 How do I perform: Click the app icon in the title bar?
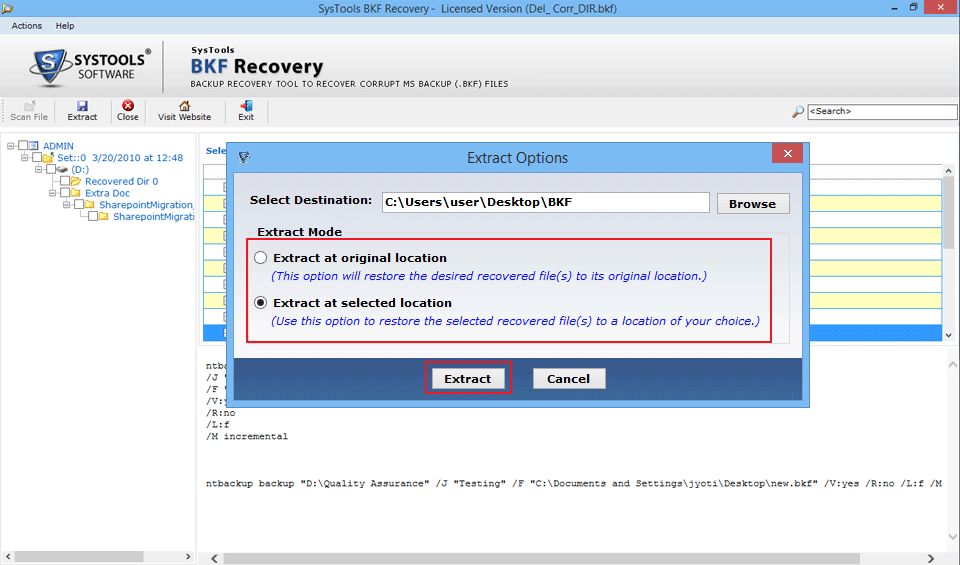tap(7, 8)
